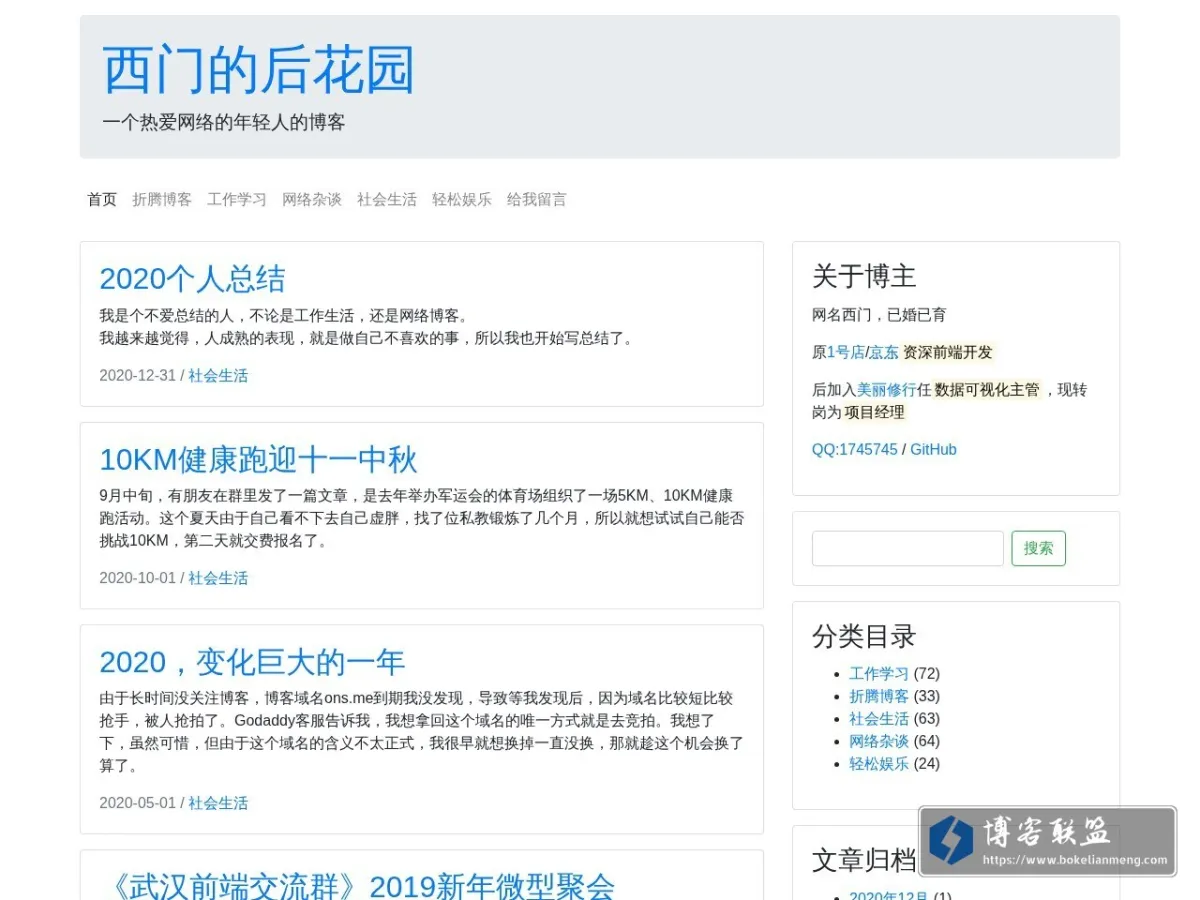The width and height of the screenshot is (1200, 900).
Task: Click the highlighted text 数据可视化主管
Action: [987, 390]
